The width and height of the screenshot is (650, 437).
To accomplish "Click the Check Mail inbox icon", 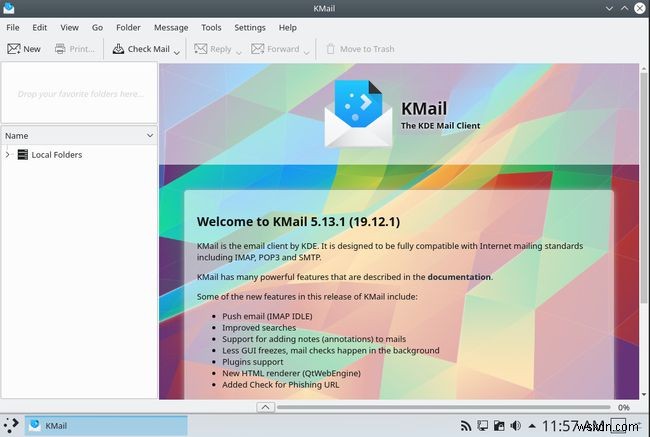I will [x=118, y=49].
